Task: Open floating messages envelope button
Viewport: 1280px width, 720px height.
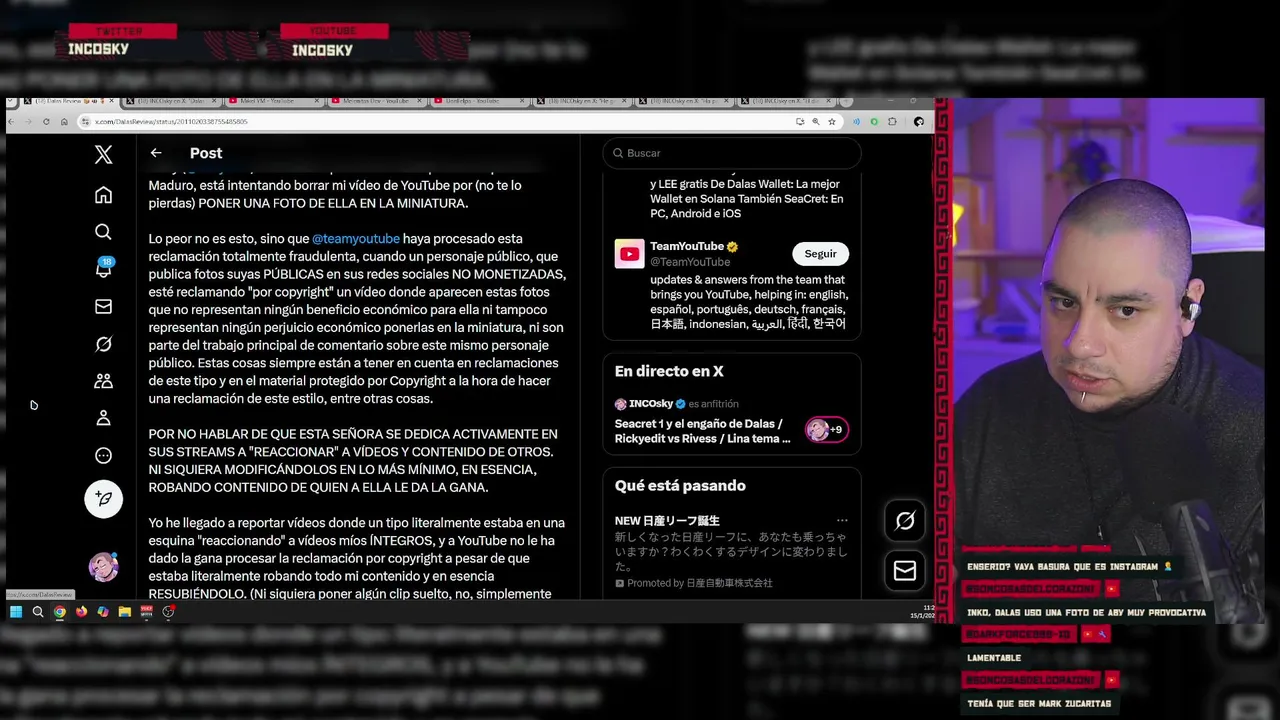Action: (905, 570)
